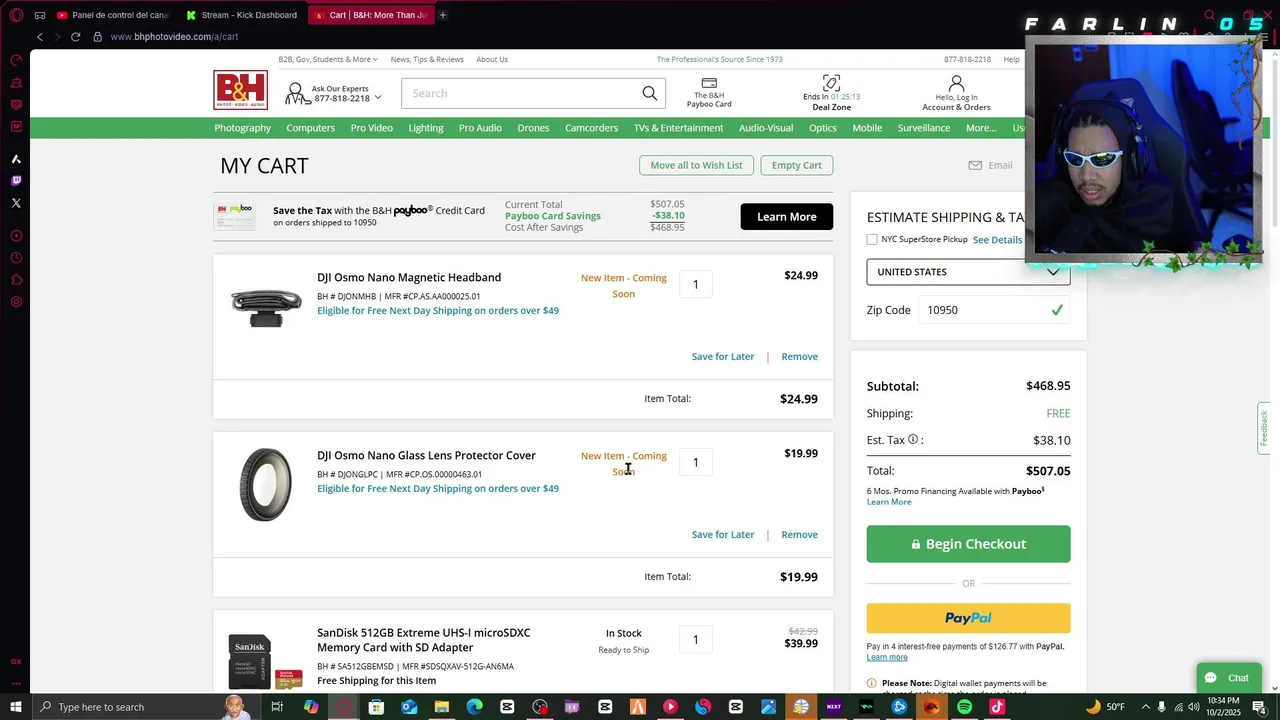
Task: Open the Extensions cube icon in sidebar
Action: point(16,280)
